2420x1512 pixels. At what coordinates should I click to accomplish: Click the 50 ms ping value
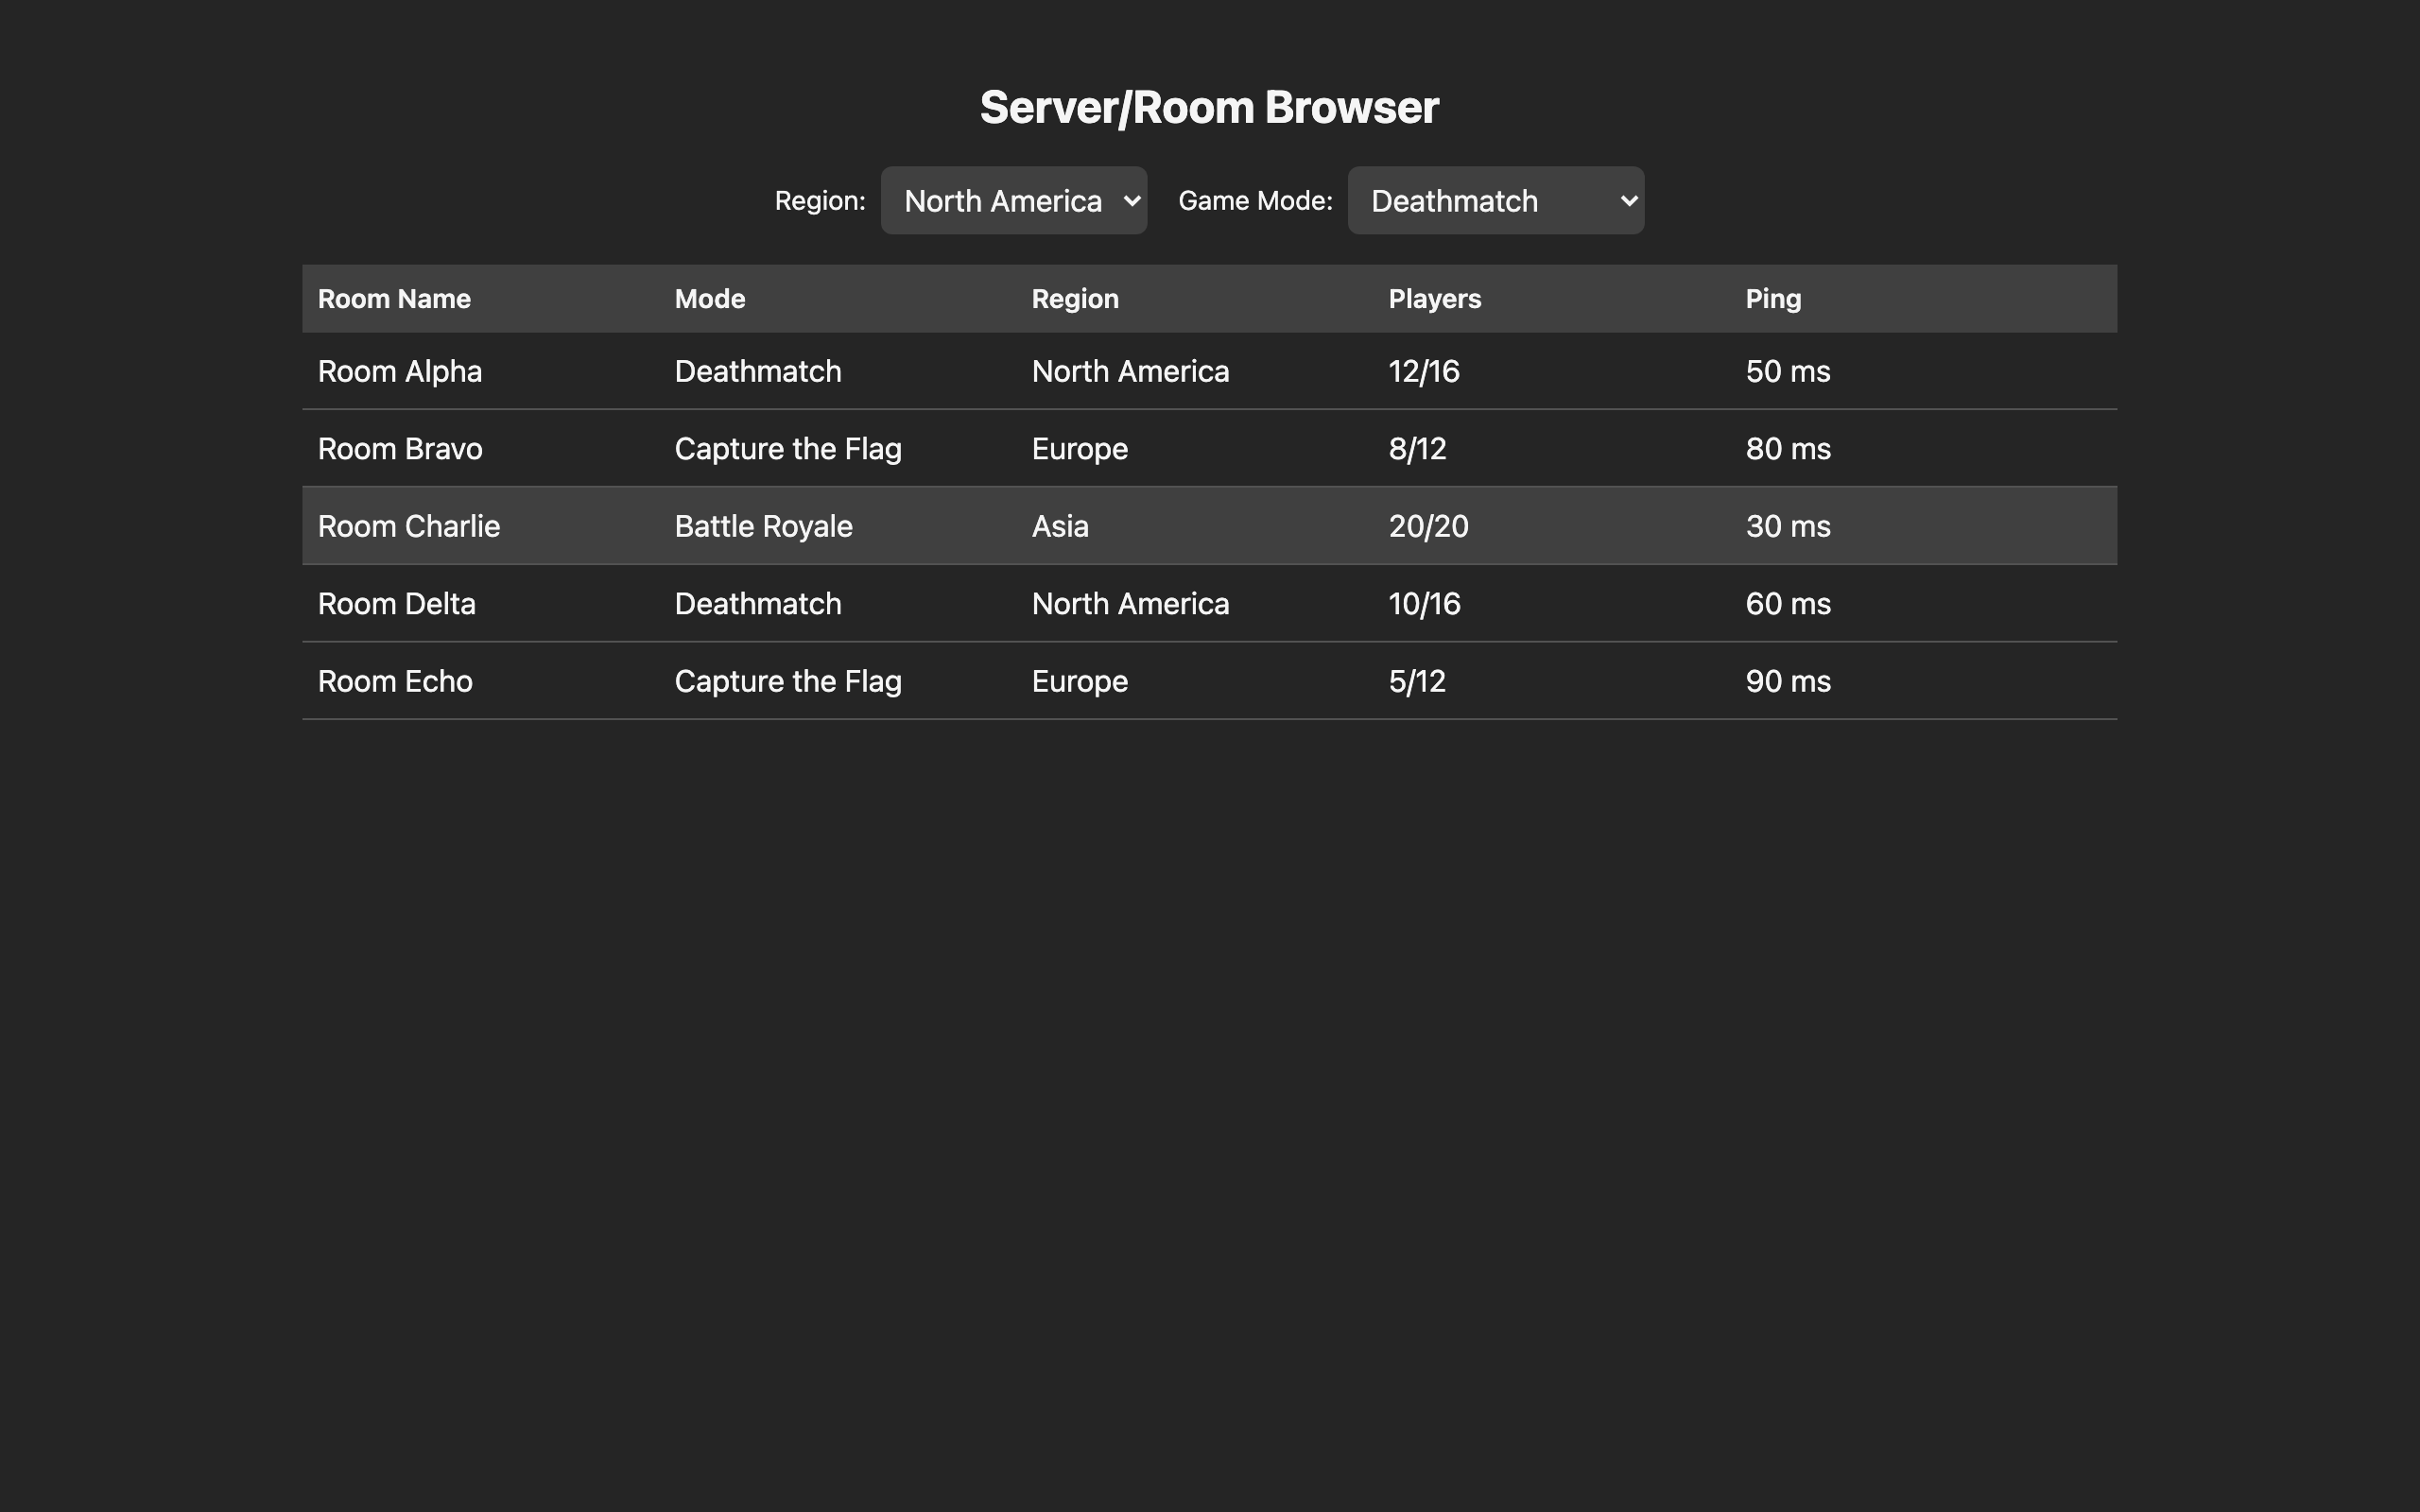[x=1788, y=372]
